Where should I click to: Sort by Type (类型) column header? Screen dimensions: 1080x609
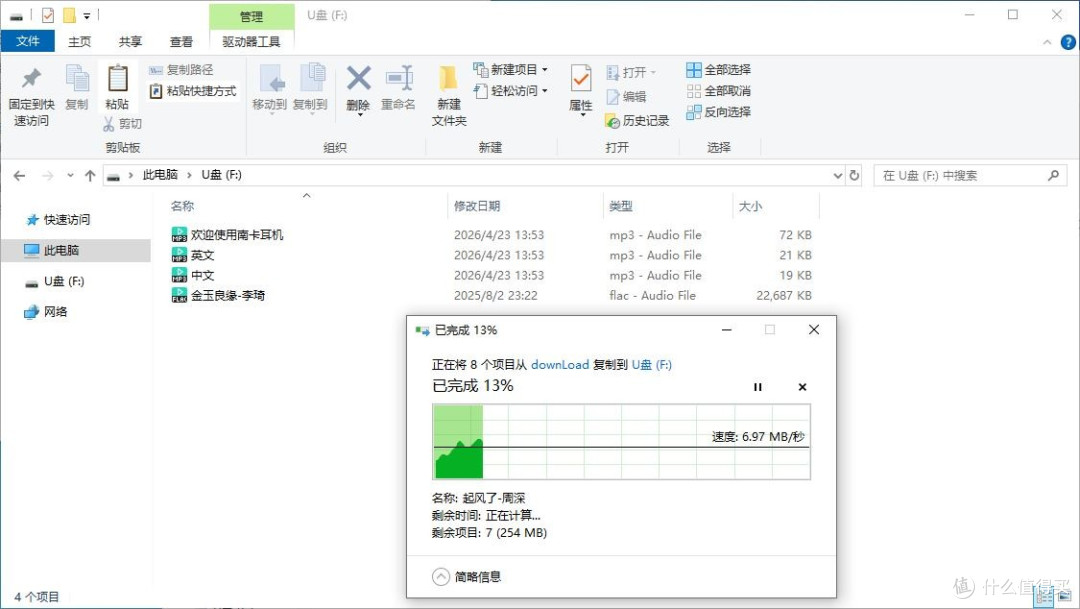(621, 206)
